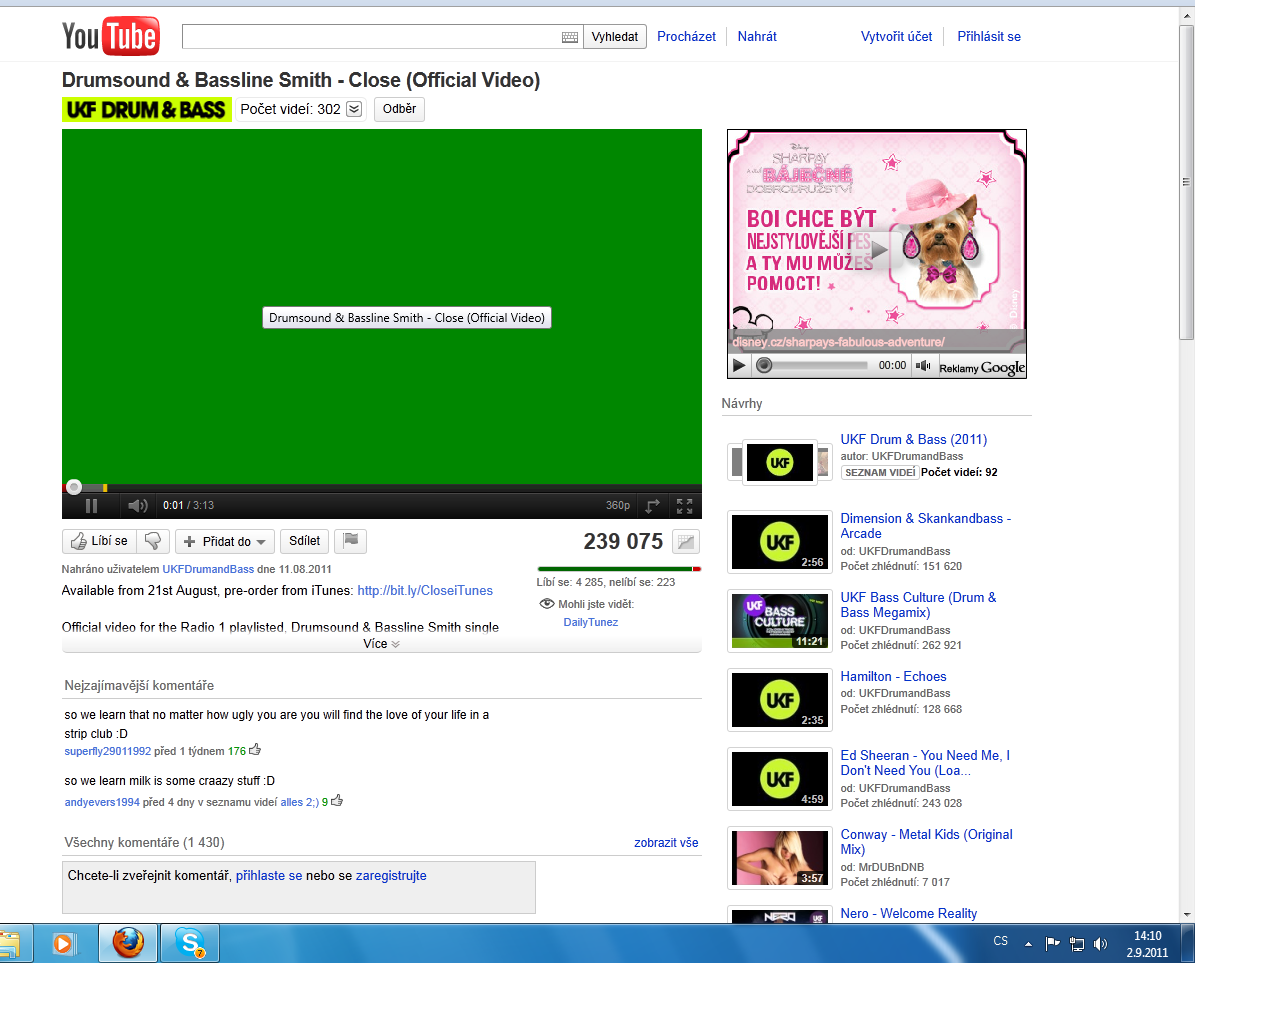Viewport: 1280px width, 1024px height.
Task: Click the "Reklamy Google" label
Action: [982, 368]
